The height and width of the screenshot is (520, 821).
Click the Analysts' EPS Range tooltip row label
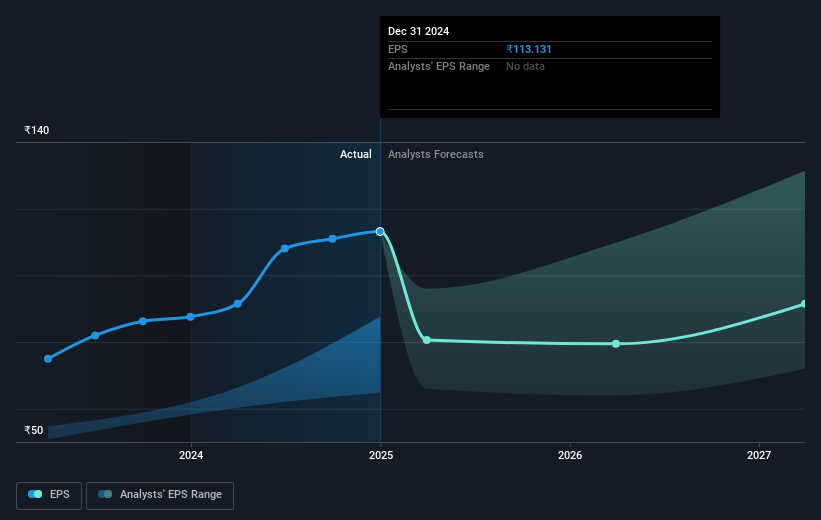click(439, 67)
